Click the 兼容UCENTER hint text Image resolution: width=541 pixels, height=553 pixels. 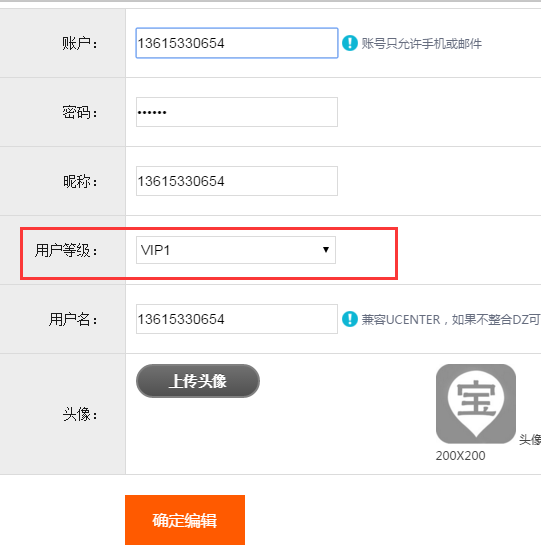click(x=451, y=320)
